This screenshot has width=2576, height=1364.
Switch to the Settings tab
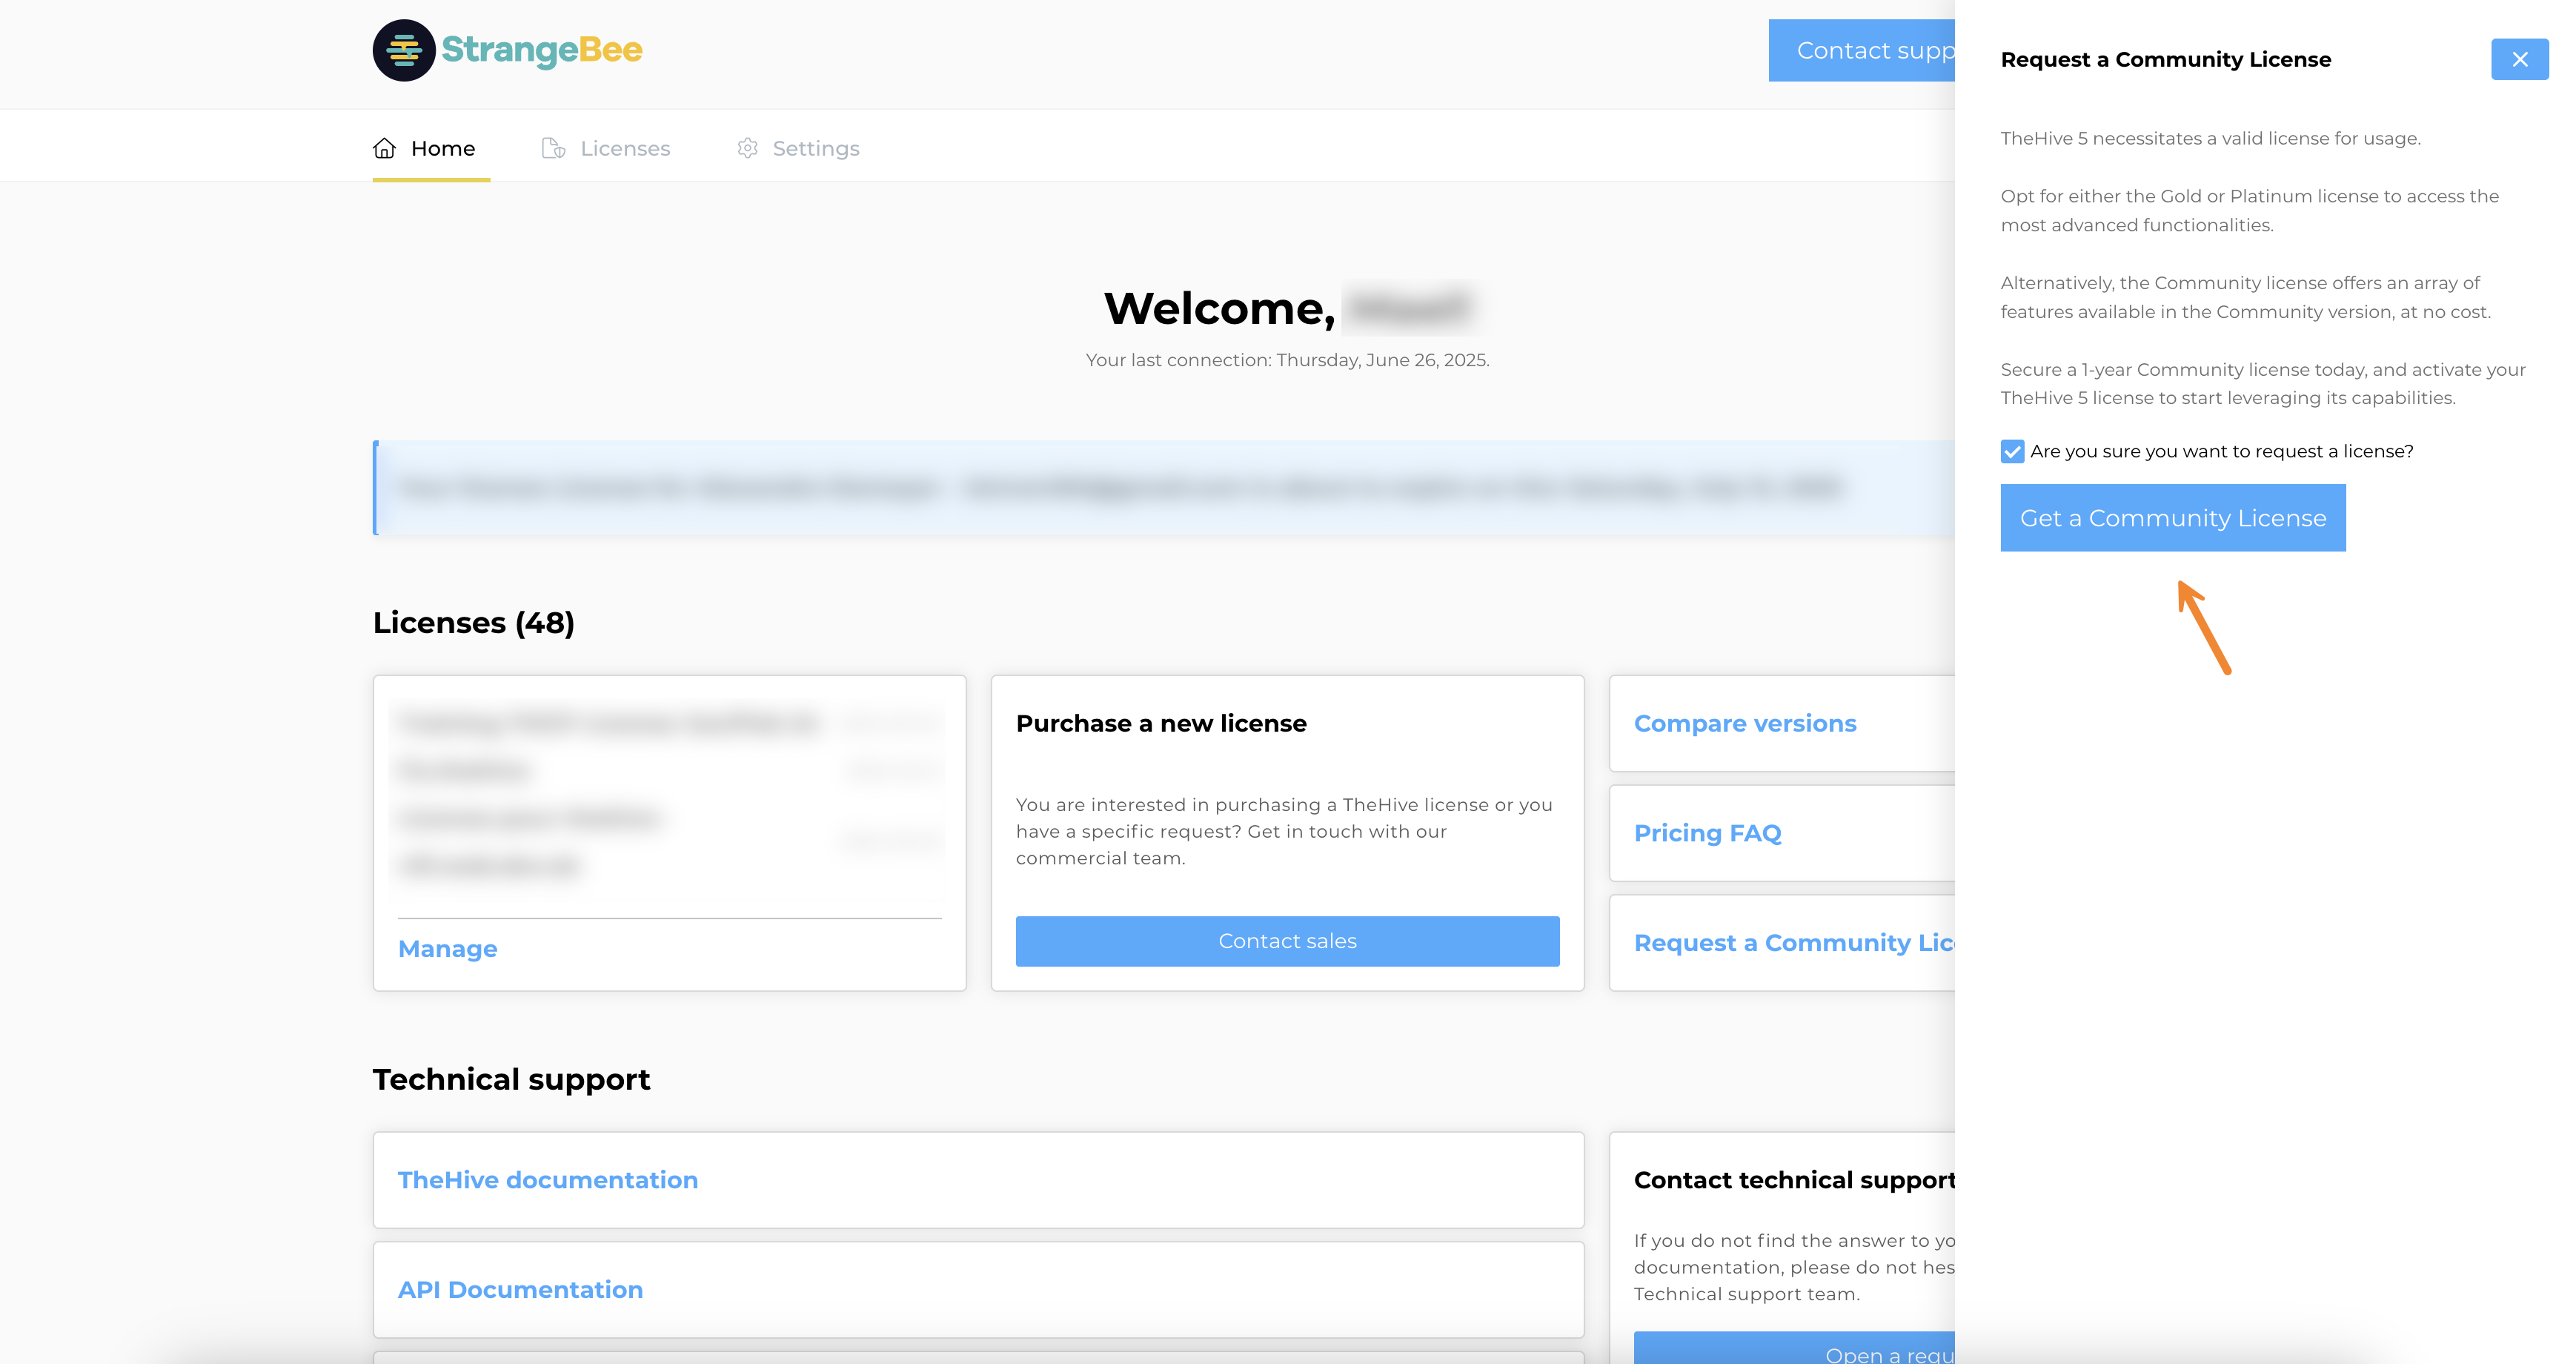tap(798, 149)
